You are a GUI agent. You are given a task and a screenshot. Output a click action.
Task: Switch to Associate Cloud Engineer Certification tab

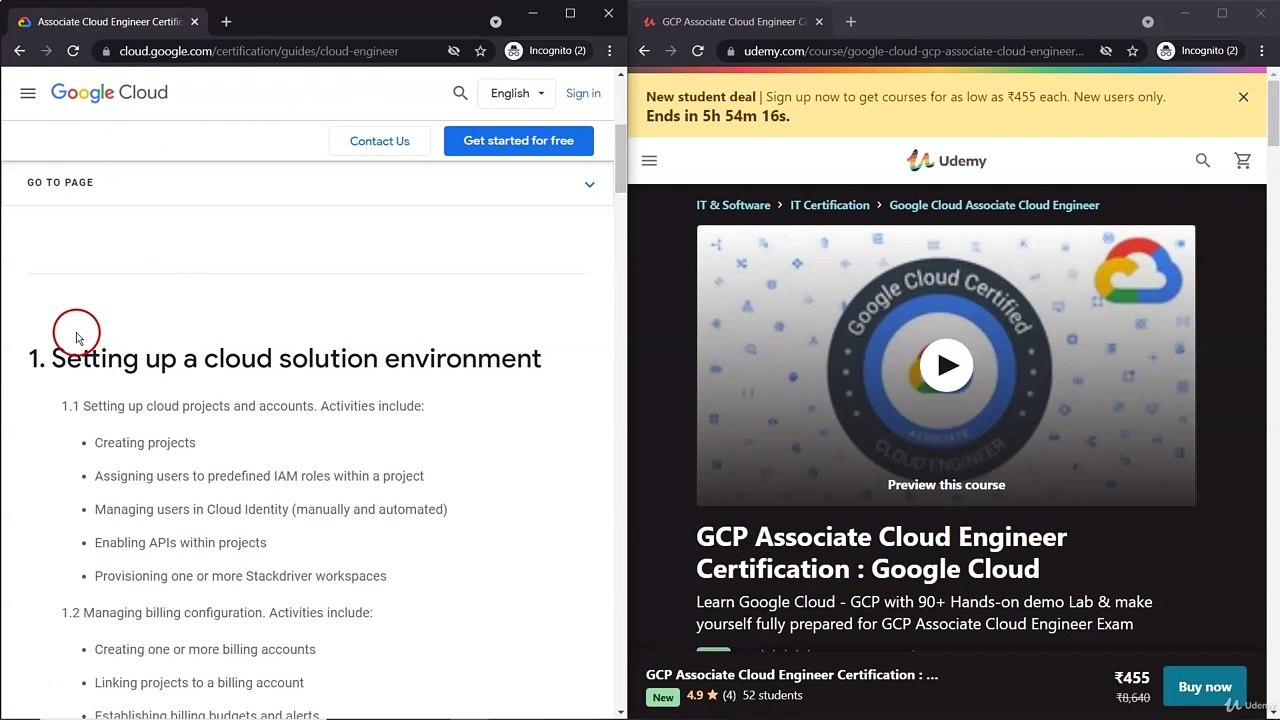(108, 22)
